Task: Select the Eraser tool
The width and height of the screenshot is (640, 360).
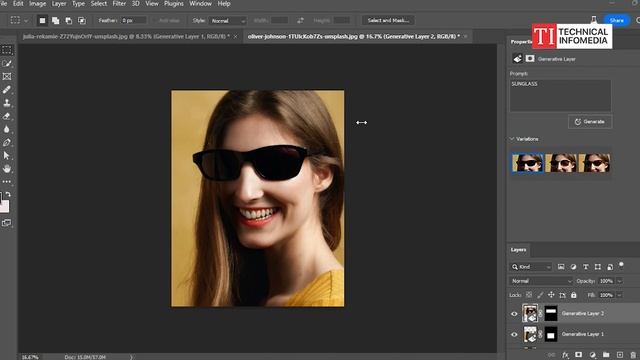Action: 7,116
